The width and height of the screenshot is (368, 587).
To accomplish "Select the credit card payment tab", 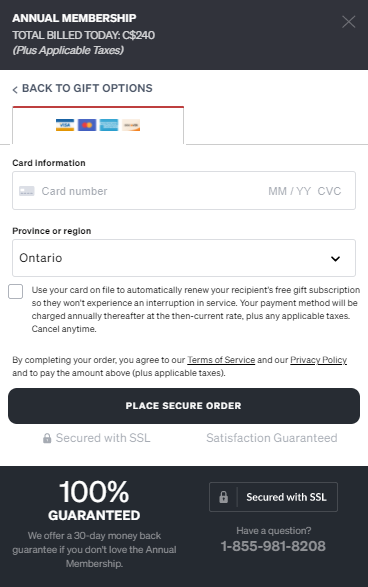I will [98, 125].
